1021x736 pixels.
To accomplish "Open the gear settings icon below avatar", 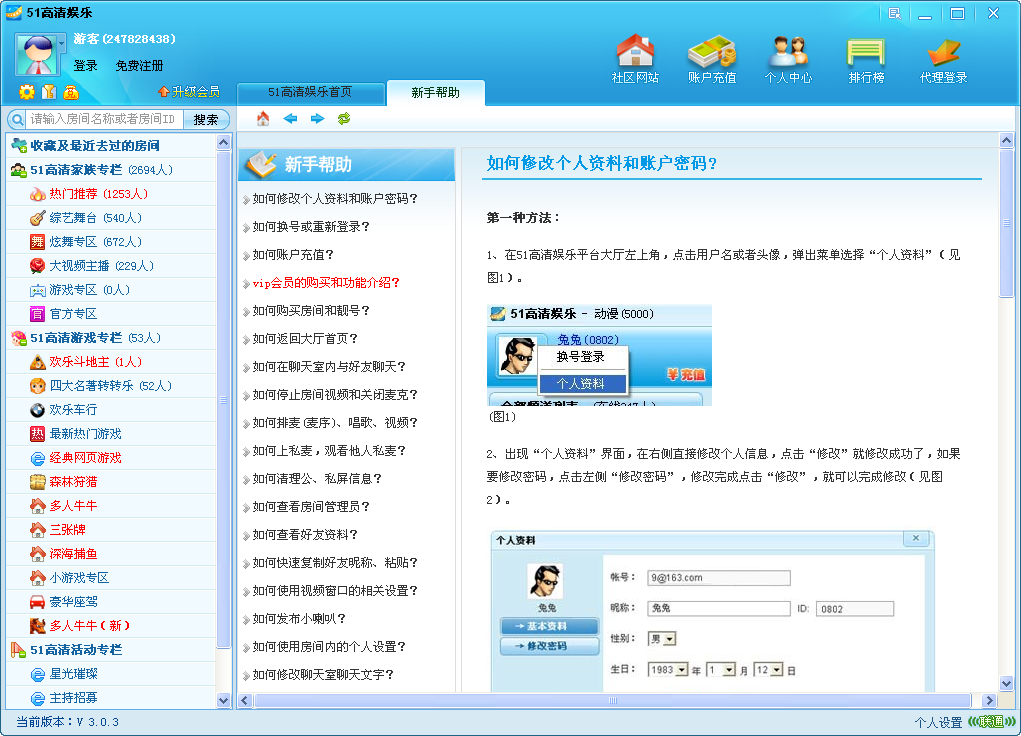I will tap(27, 92).
